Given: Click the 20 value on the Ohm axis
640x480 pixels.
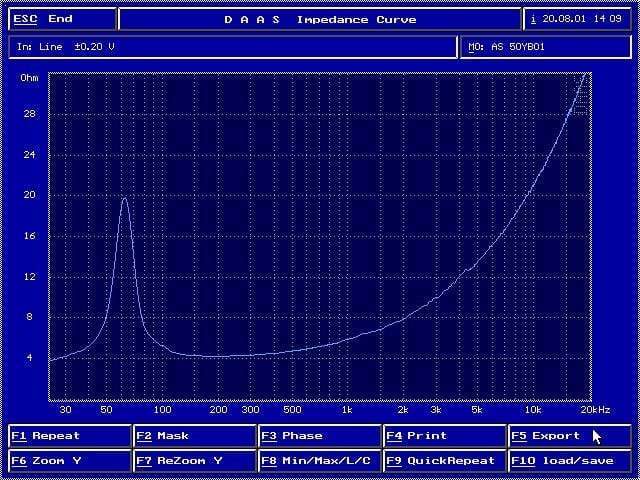Looking at the screenshot, I should coord(28,196).
